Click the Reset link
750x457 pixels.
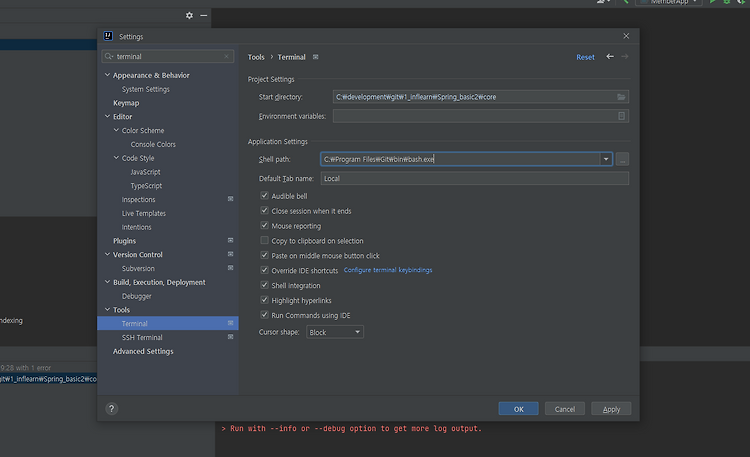[x=585, y=57]
